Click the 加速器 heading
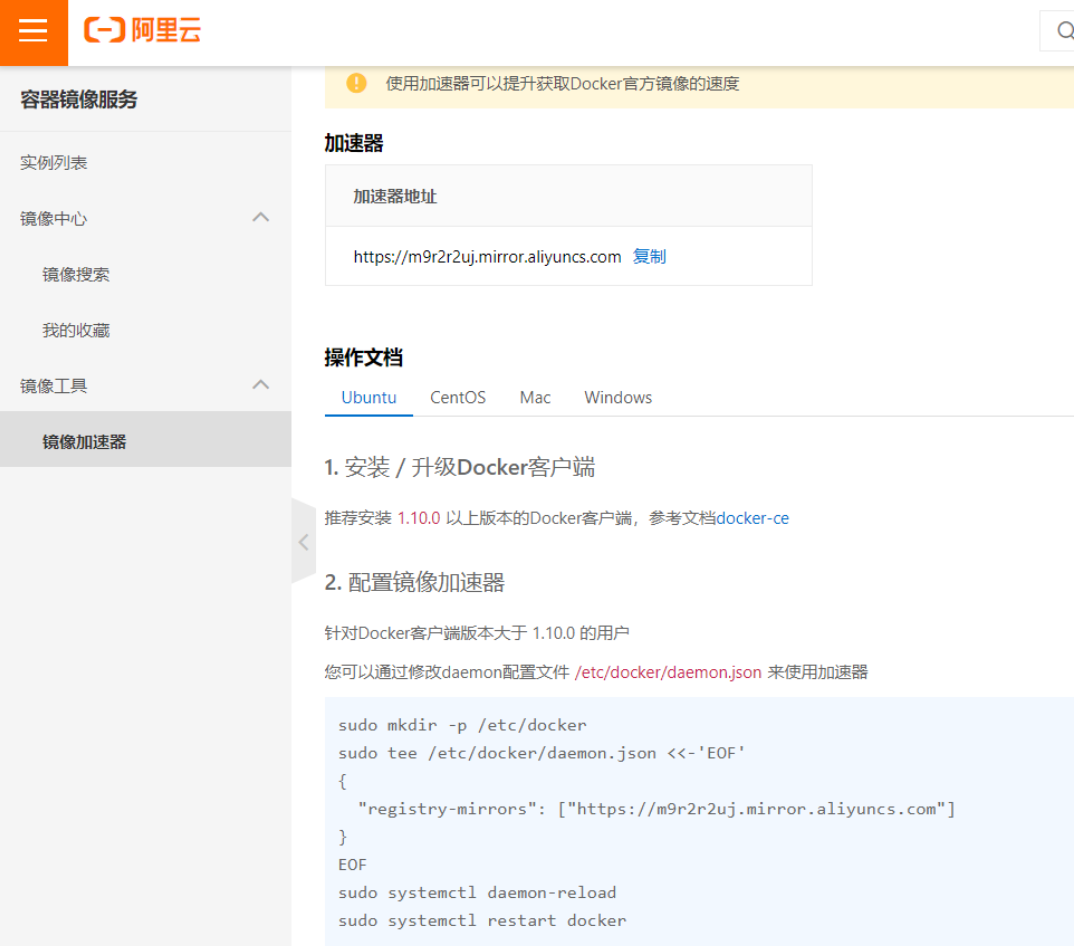Screen dimensions: 1074x946 click(354, 144)
